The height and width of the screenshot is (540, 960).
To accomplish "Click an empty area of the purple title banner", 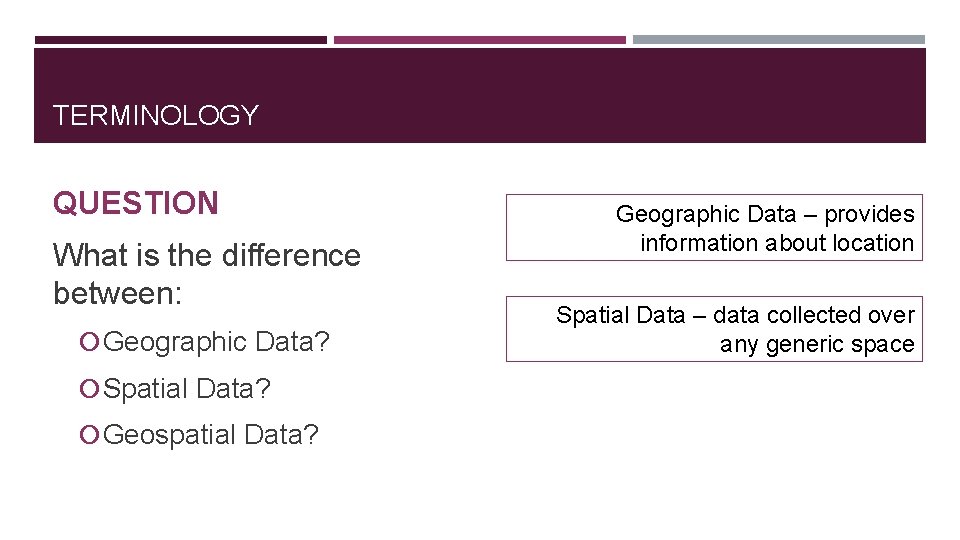I will (x=600, y=100).
